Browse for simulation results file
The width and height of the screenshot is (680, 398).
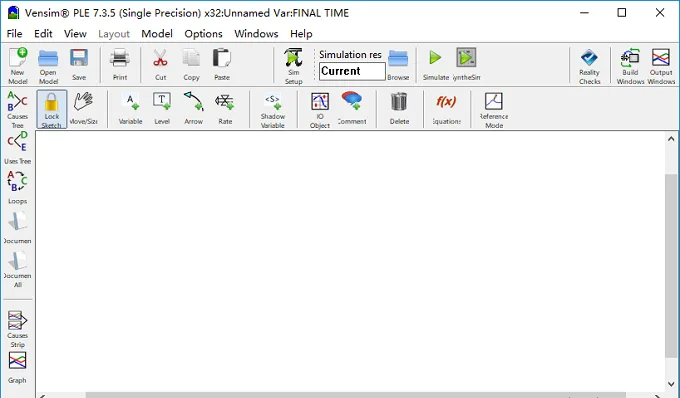pyautogui.click(x=398, y=65)
